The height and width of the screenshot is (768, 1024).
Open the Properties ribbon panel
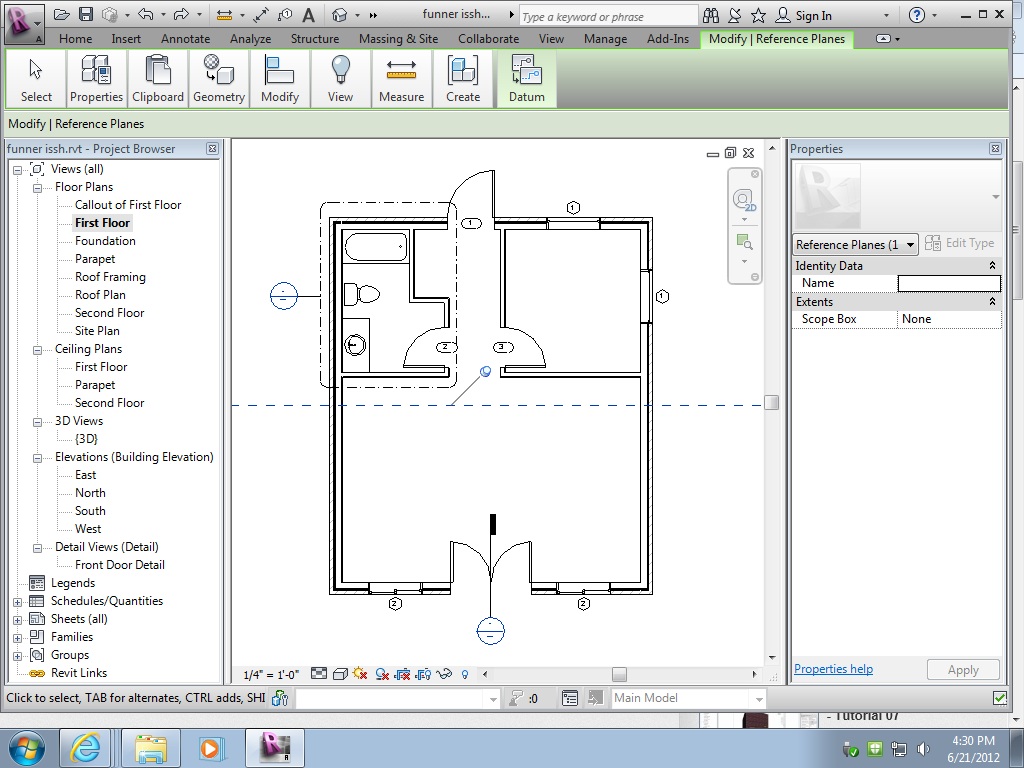[97, 79]
